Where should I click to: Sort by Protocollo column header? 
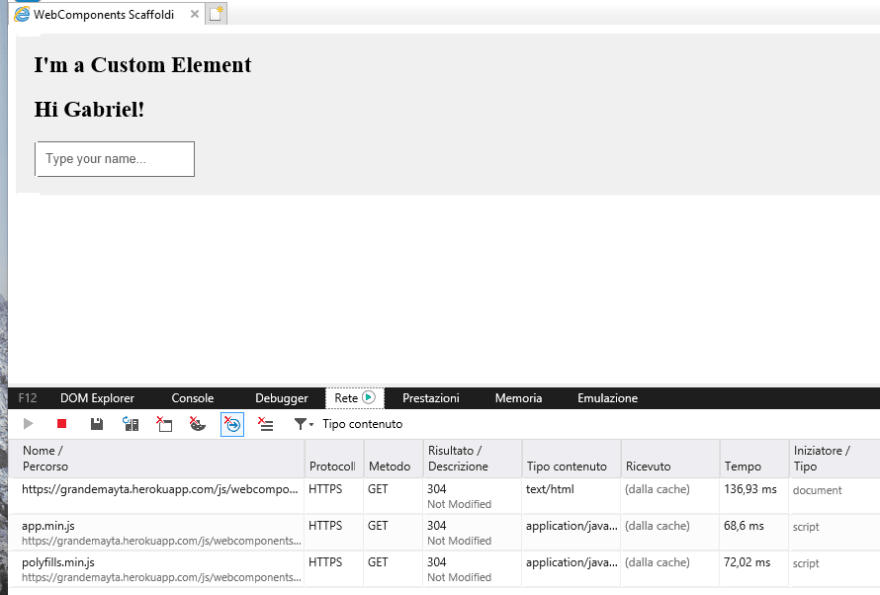(334, 459)
